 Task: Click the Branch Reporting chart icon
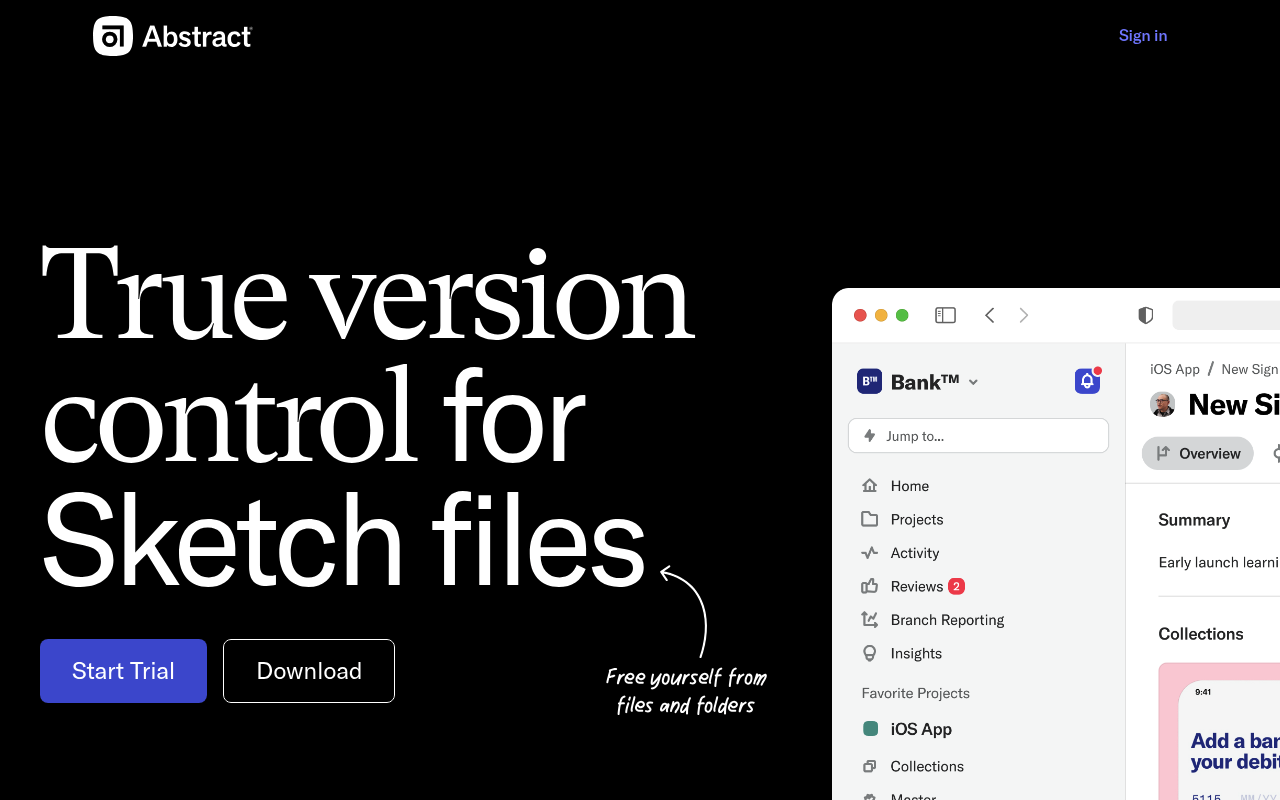click(x=870, y=620)
